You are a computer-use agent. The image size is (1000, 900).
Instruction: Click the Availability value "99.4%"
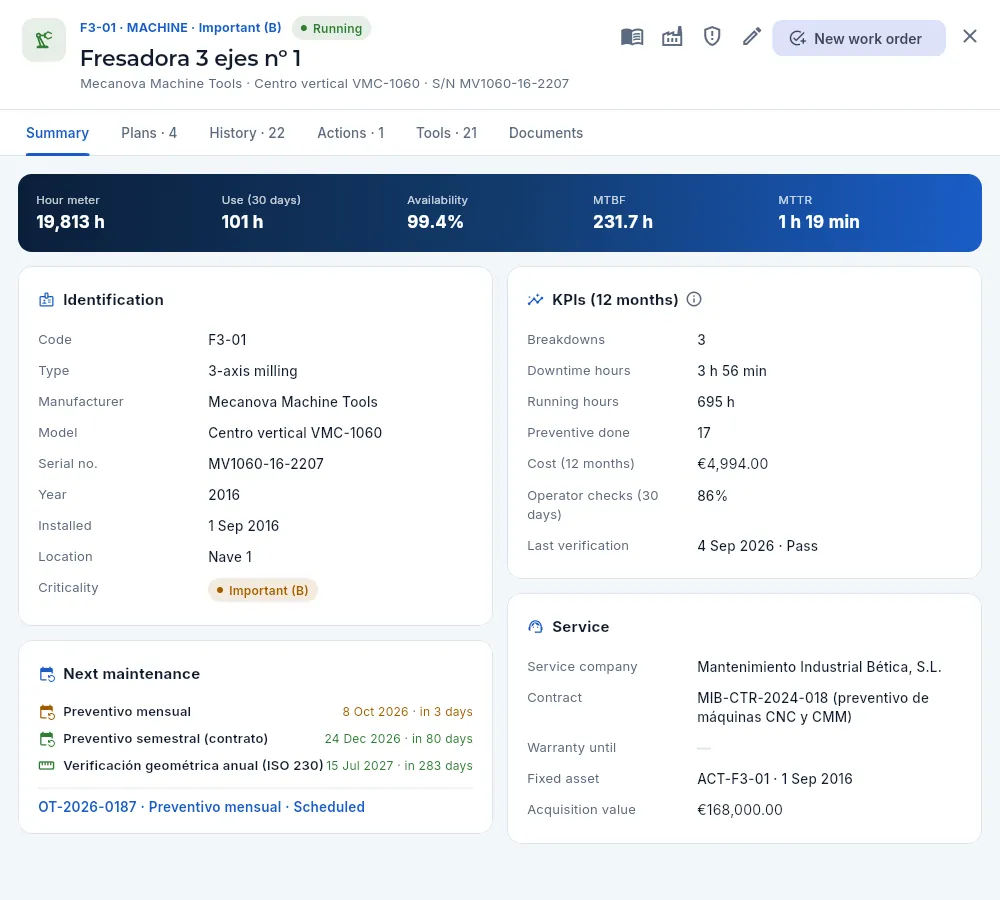pyautogui.click(x=435, y=222)
